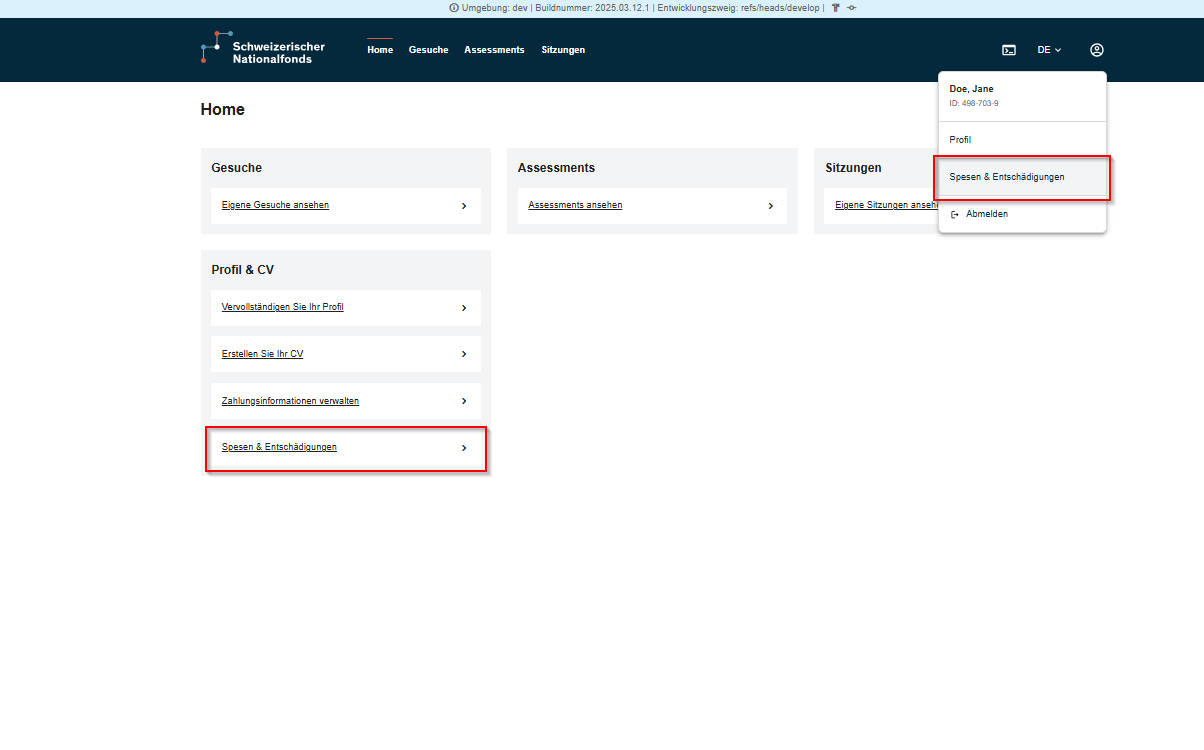Viewport: 1204px width, 750px height.
Task: Select Profil in the user menu
Action: click(x=960, y=140)
